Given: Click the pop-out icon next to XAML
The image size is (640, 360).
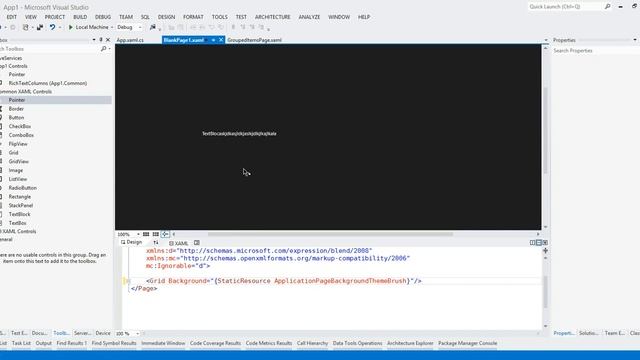Looking at the screenshot, I should tap(197, 242).
